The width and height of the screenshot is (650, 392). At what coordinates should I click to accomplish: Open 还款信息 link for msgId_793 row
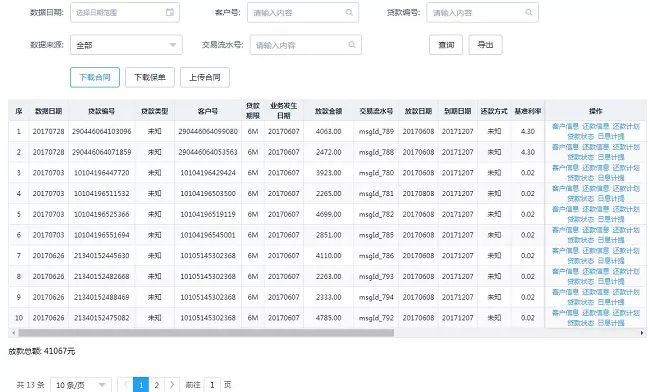tap(596, 271)
